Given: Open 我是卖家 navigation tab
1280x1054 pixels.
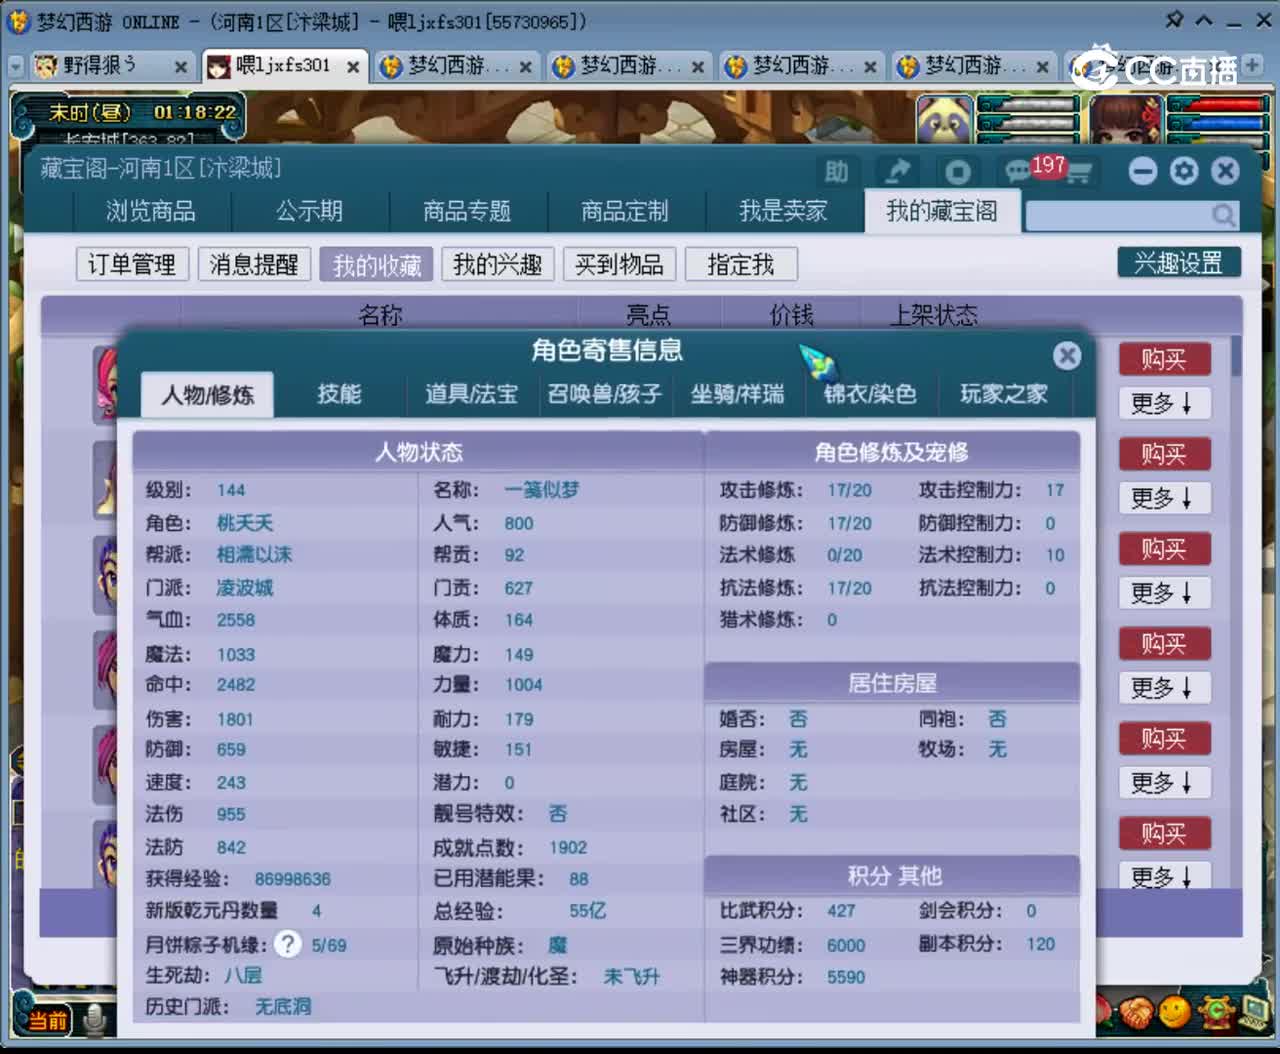Looking at the screenshot, I should point(783,211).
